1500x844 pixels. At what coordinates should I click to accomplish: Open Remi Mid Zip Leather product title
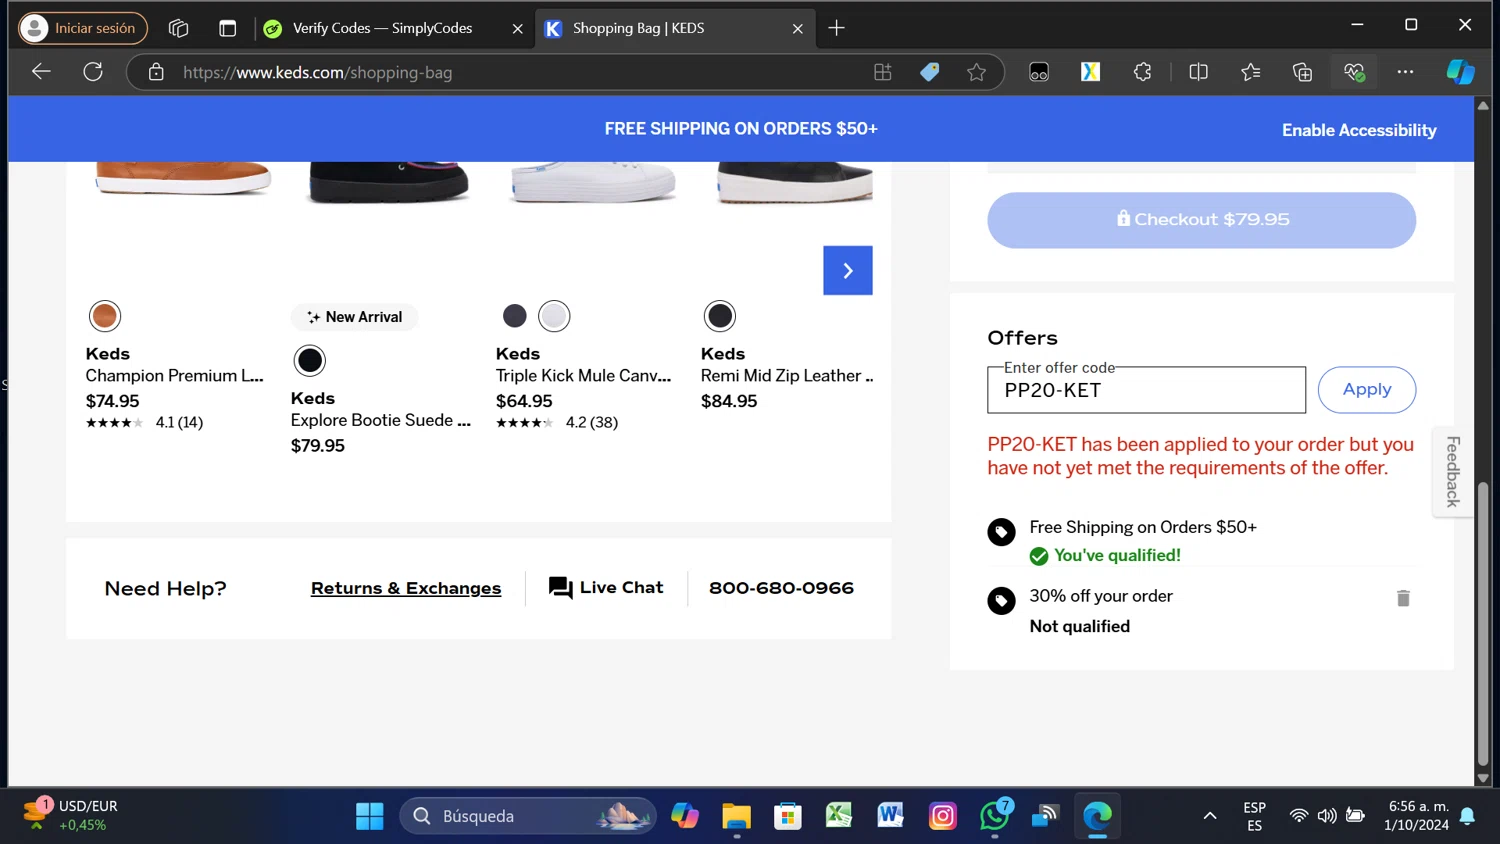(x=787, y=376)
